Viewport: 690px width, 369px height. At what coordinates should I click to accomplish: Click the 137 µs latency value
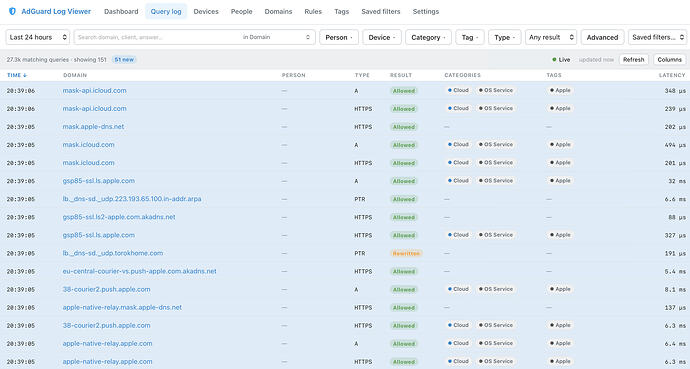pyautogui.click(x=675, y=308)
